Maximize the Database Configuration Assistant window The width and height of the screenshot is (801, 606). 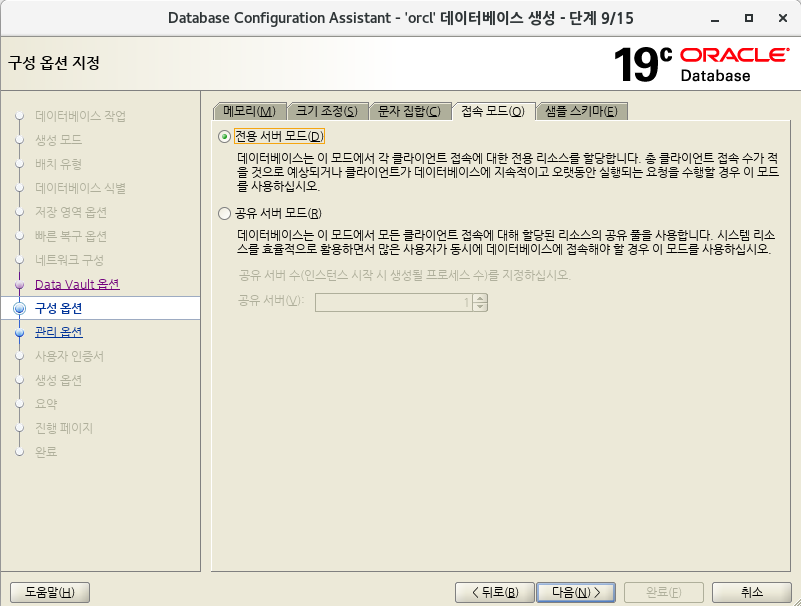coord(749,18)
